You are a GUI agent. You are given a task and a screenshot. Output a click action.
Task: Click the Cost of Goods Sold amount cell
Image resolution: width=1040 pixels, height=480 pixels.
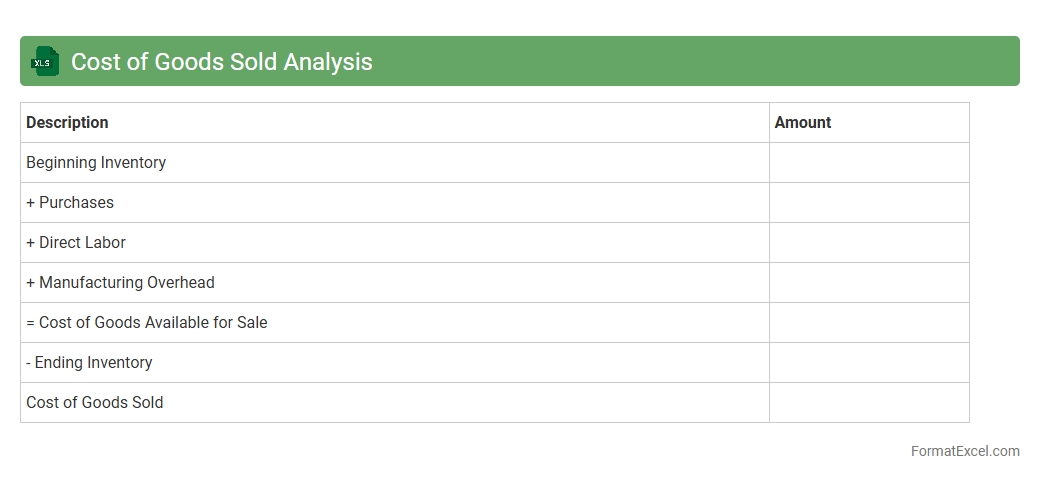868,402
